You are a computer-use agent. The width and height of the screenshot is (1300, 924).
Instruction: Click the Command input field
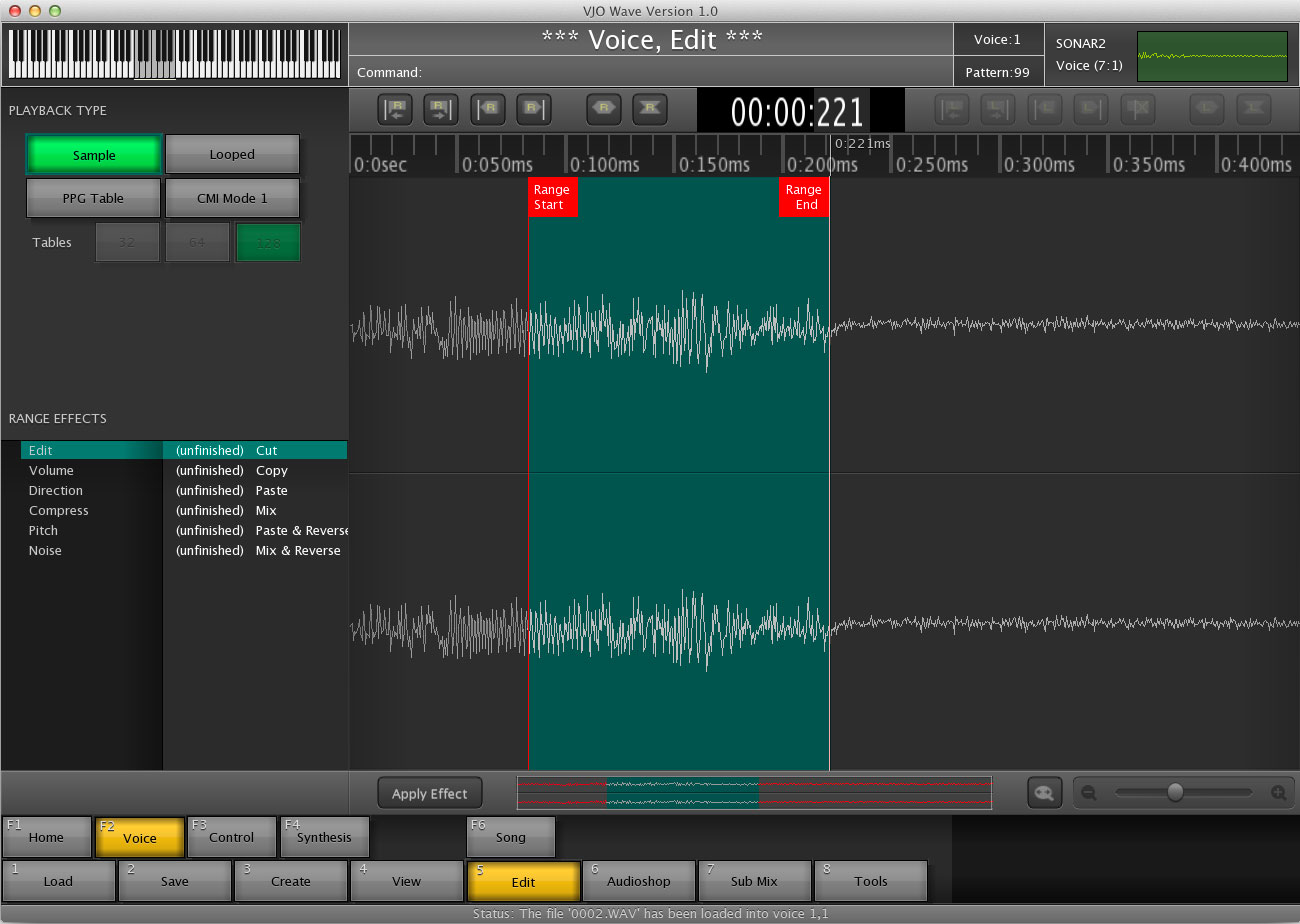(650, 72)
